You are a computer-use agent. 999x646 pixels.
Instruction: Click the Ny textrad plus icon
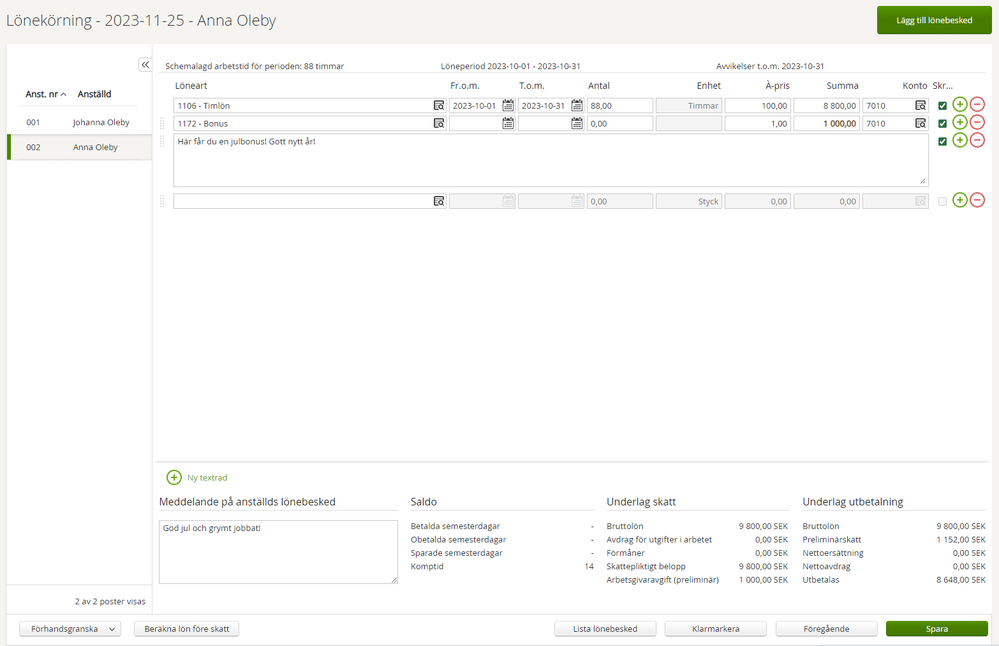point(174,478)
